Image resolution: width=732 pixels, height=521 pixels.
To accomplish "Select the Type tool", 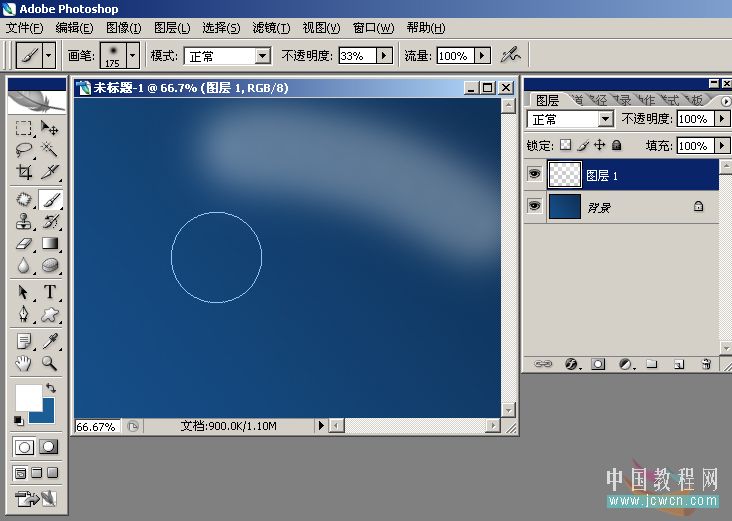I will click(49, 292).
